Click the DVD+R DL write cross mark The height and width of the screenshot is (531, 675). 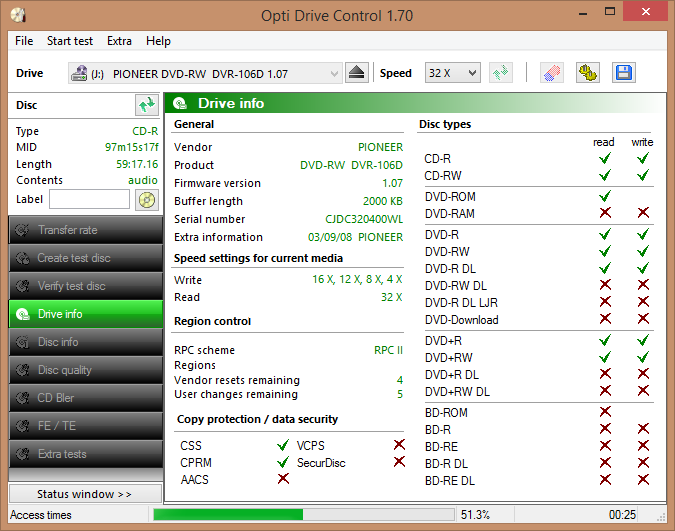click(x=643, y=374)
